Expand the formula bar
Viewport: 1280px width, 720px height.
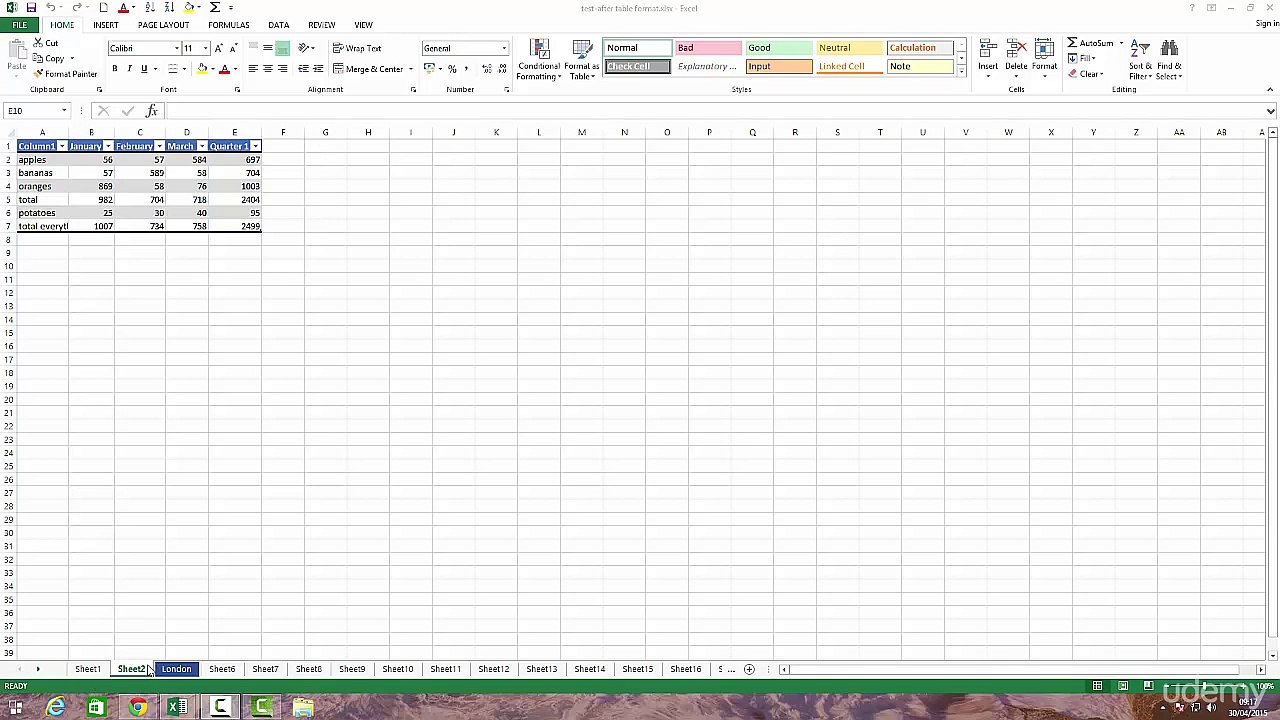click(1271, 111)
